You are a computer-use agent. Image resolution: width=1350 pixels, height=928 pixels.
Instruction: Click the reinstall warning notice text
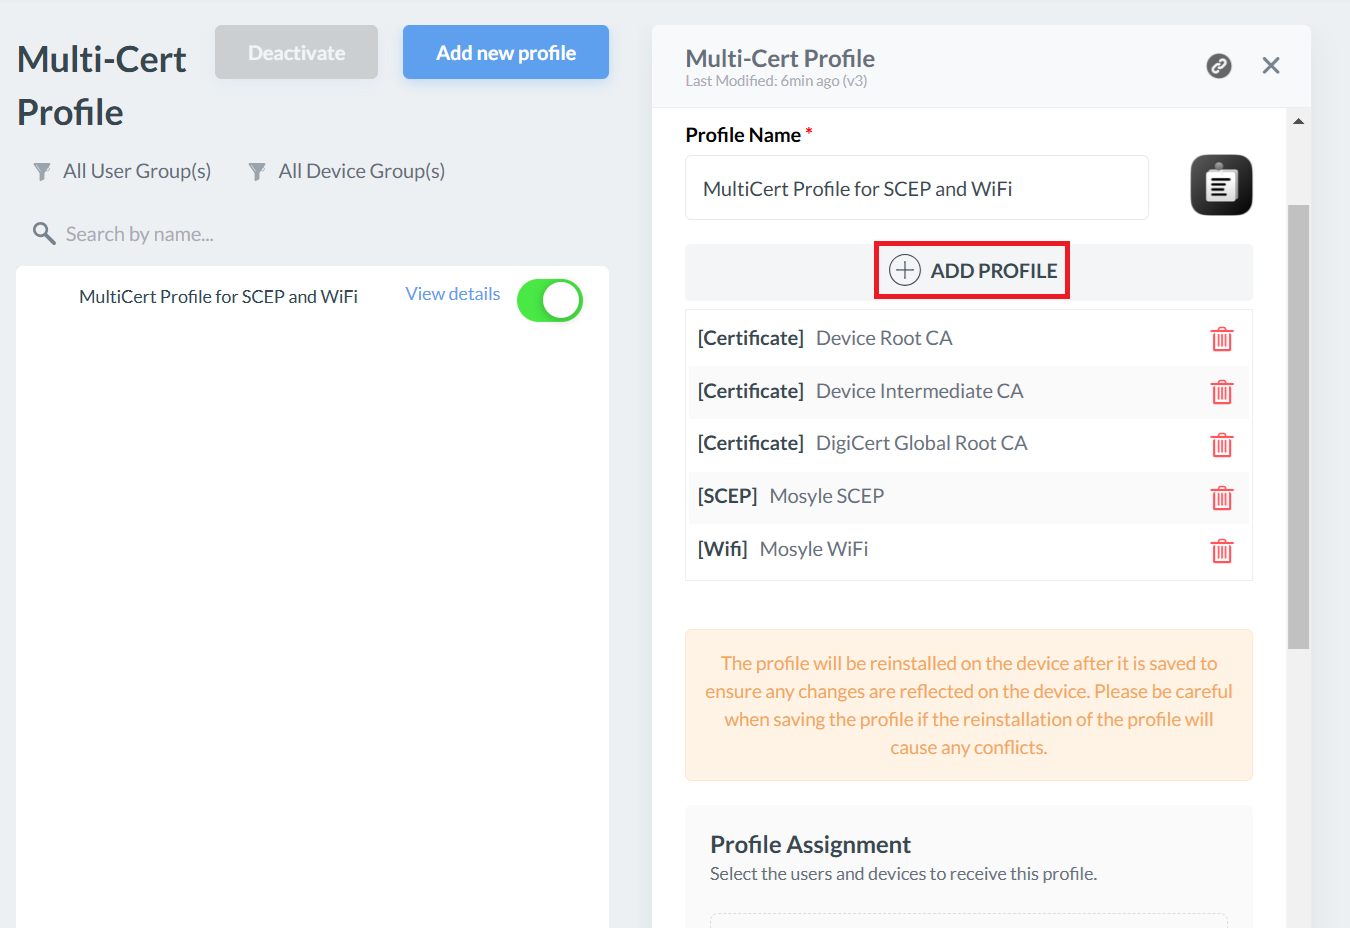(x=969, y=705)
